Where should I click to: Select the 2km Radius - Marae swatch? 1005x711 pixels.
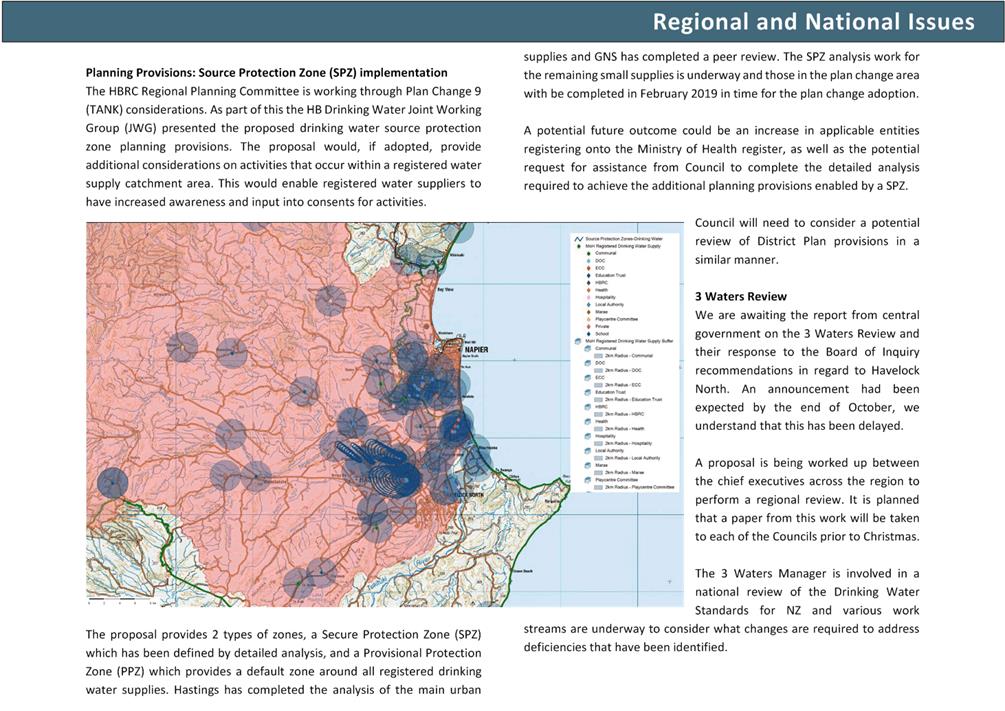click(x=599, y=473)
